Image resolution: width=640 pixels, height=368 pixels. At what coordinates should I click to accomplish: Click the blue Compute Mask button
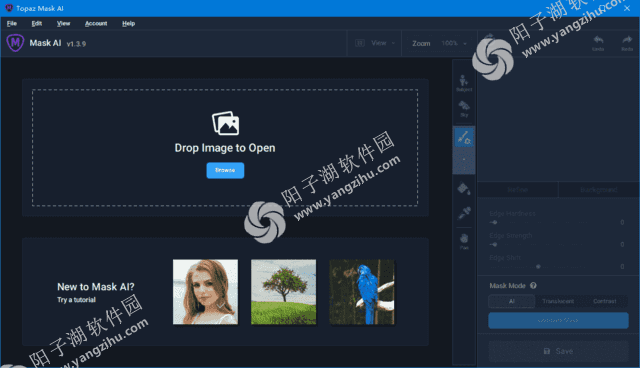pos(558,321)
